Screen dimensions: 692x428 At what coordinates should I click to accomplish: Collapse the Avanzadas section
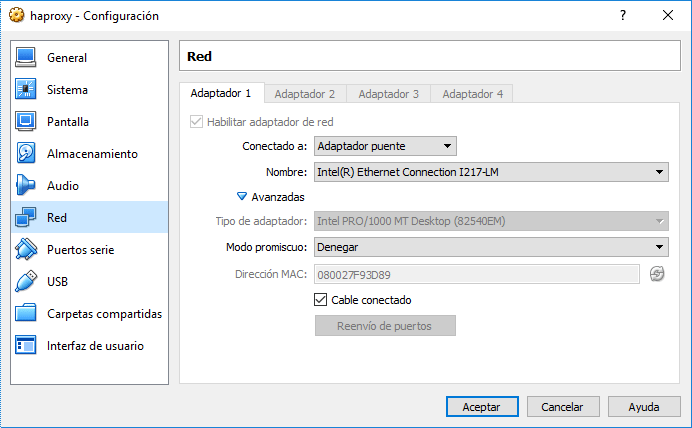[242, 197]
